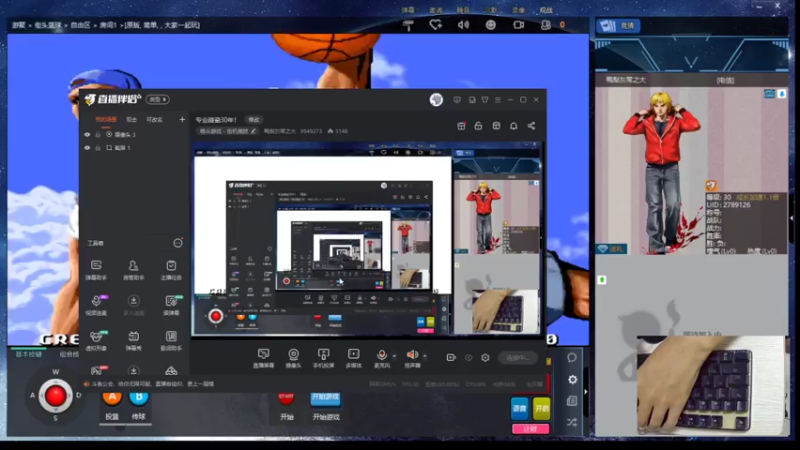
Task: Open the 弹幕 menu at the top
Action: coord(408,10)
